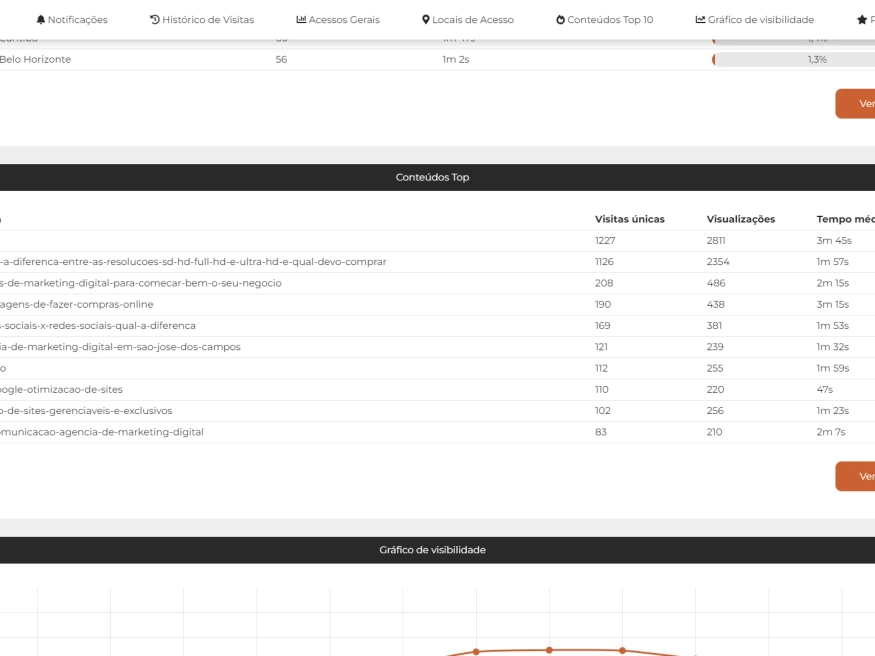875x656 pixels.
Task: Click the star icon in the top navigation
Action: [x=861, y=20]
